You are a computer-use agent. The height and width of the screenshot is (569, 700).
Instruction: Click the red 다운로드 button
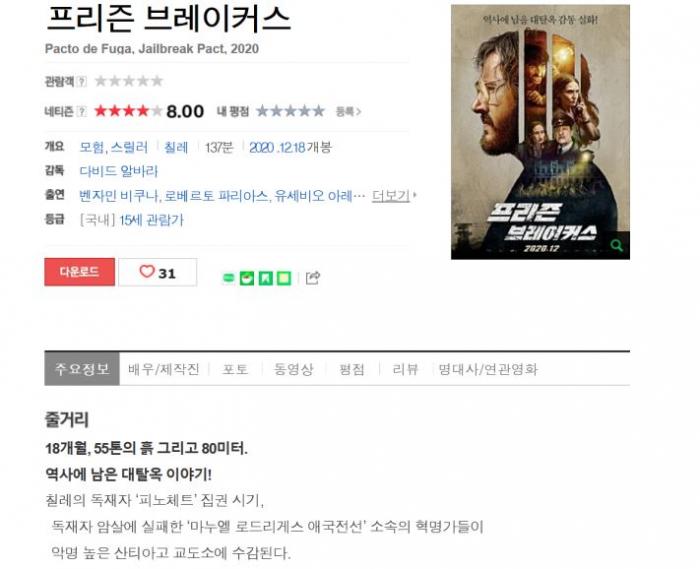coord(79,272)
